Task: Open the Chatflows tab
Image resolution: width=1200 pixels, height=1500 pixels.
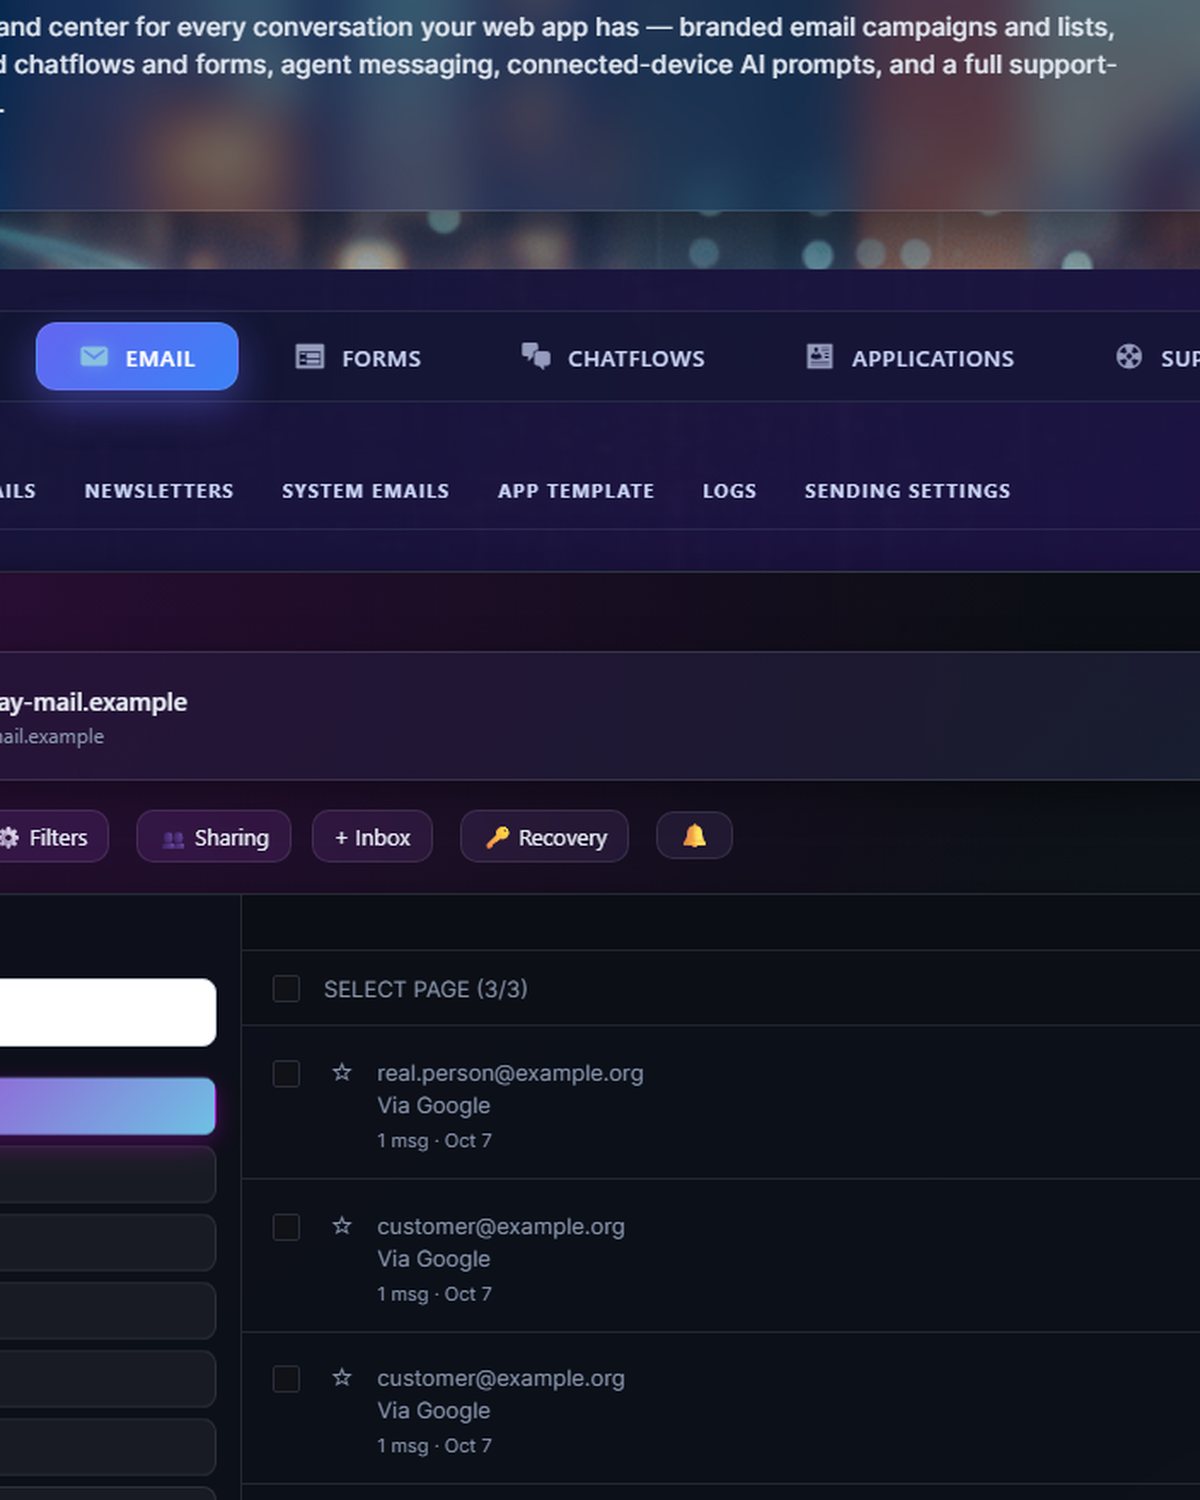Action: click(613, 358)
